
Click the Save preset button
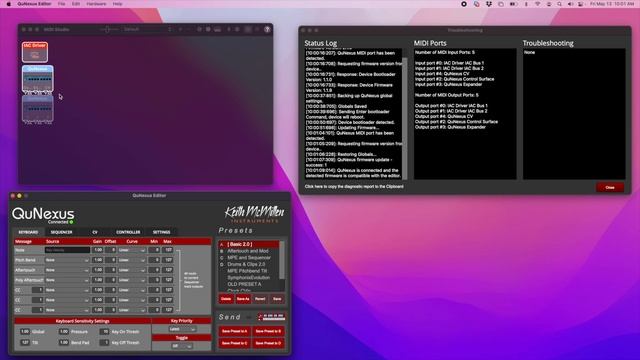[x=277, y=299]
